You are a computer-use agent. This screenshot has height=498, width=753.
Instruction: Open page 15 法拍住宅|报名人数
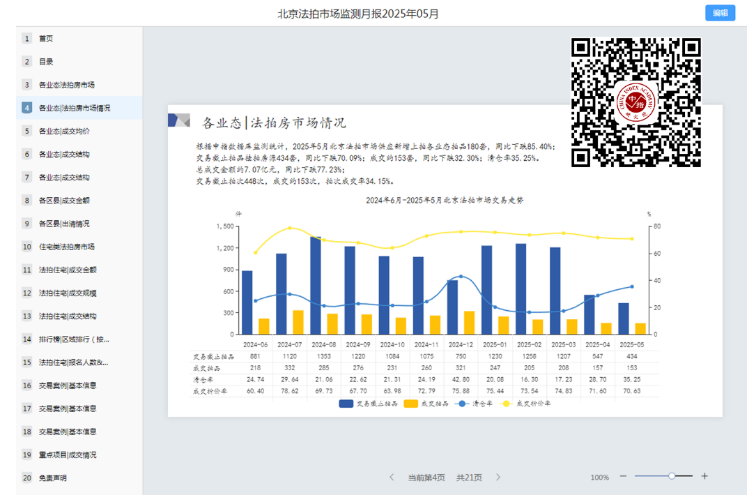tap(79, 362)
